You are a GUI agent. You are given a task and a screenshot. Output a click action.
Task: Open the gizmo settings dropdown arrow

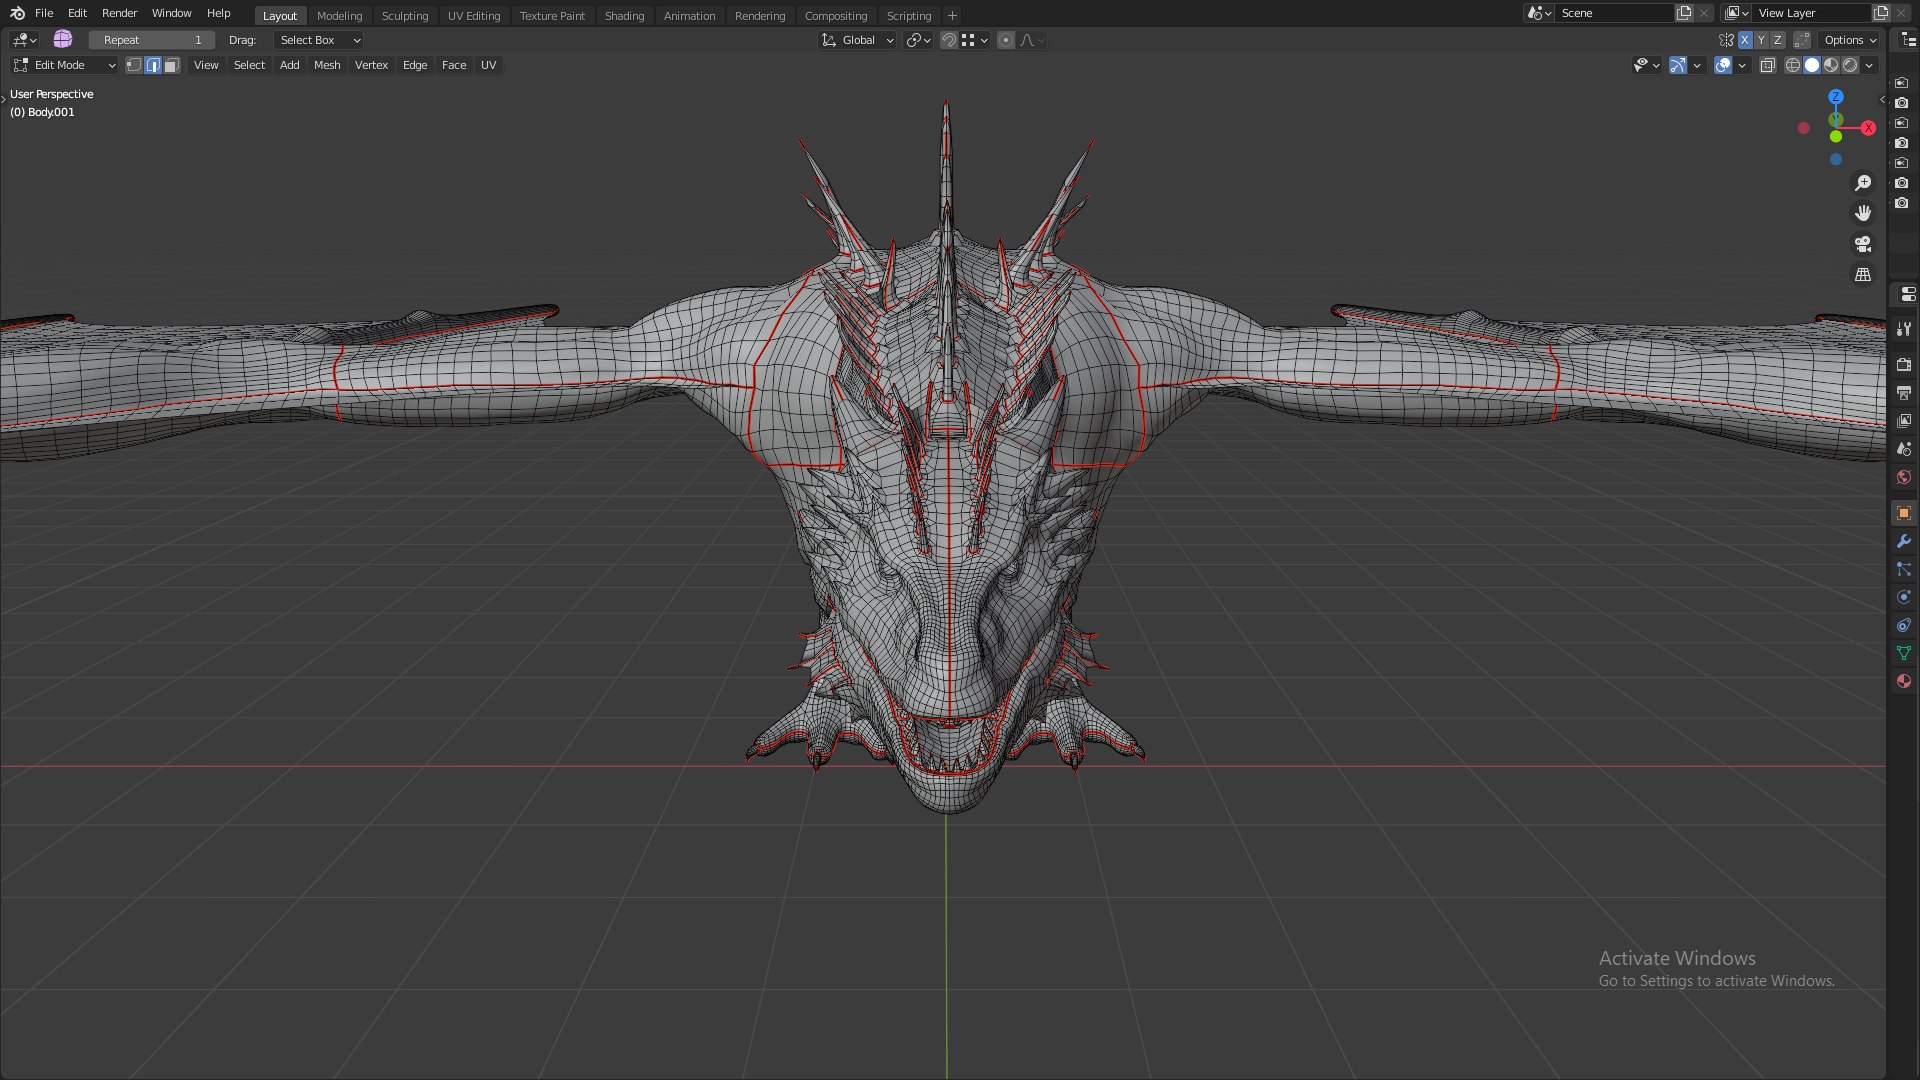pos(1697,65)
